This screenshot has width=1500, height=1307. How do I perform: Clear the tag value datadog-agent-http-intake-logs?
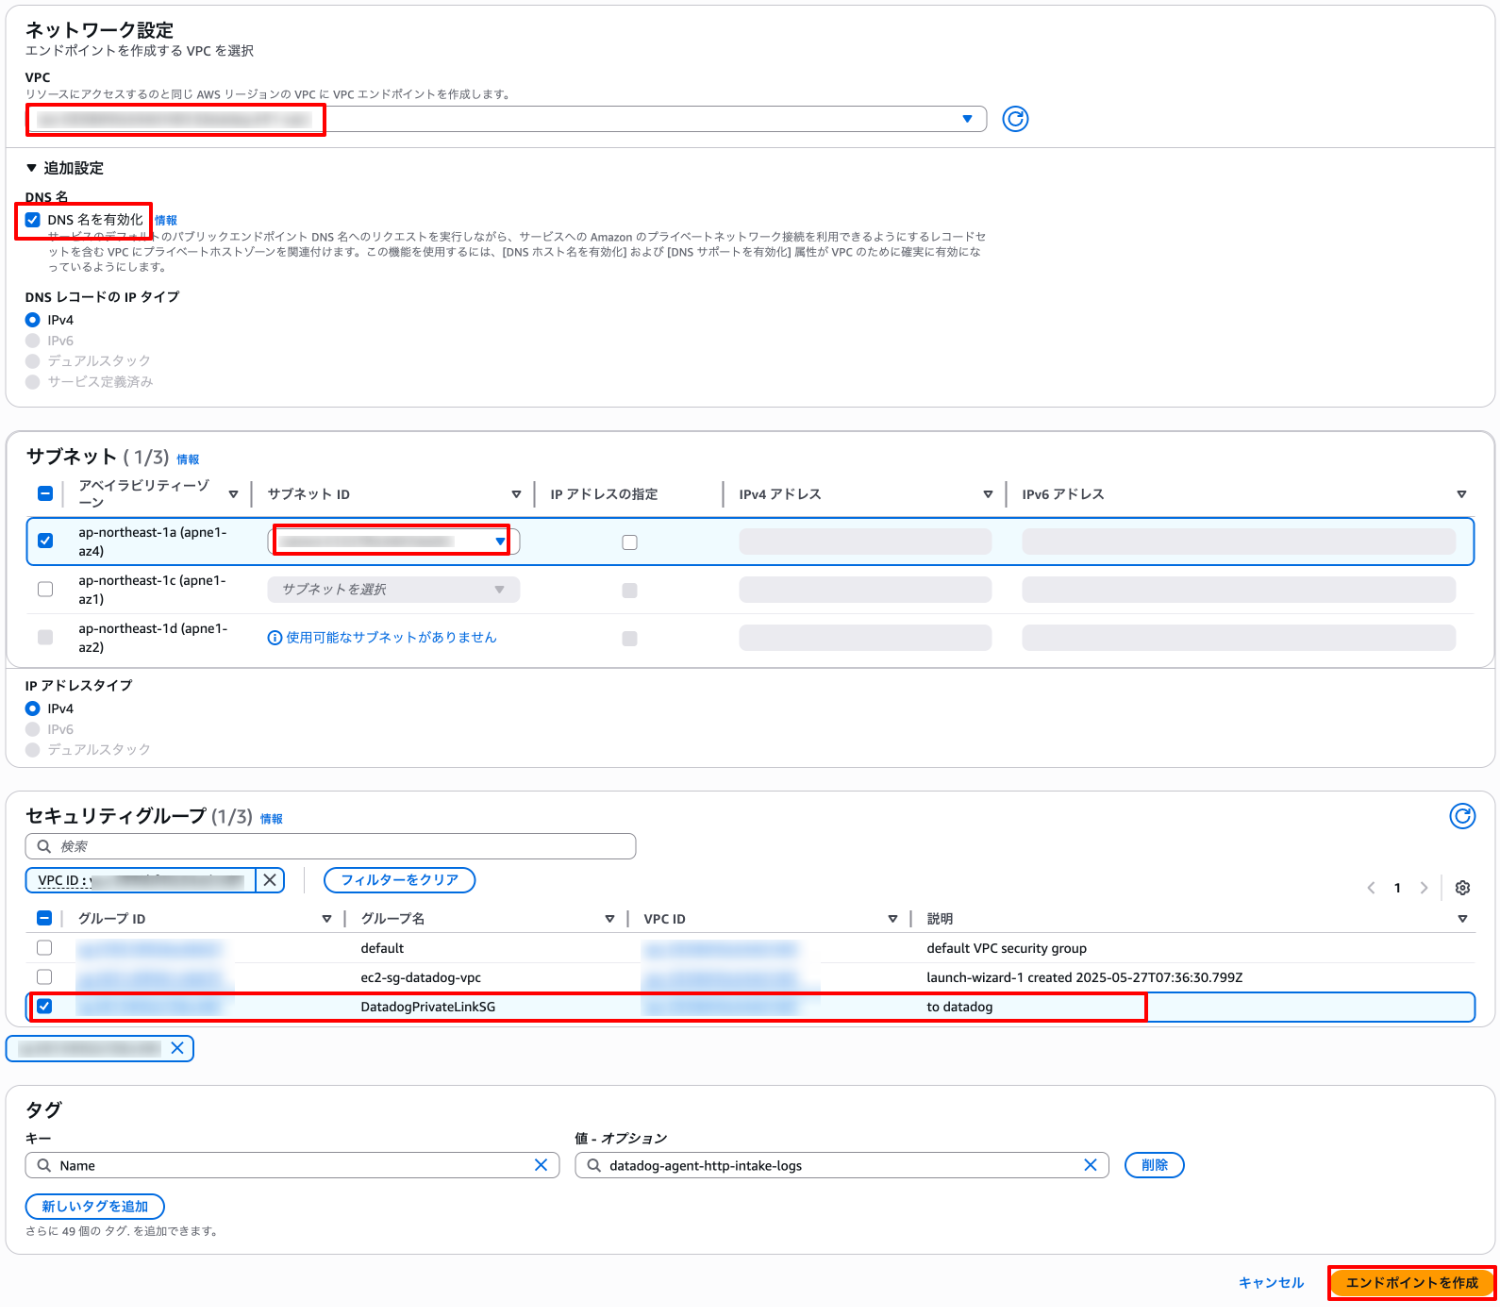[1090, 1165]
